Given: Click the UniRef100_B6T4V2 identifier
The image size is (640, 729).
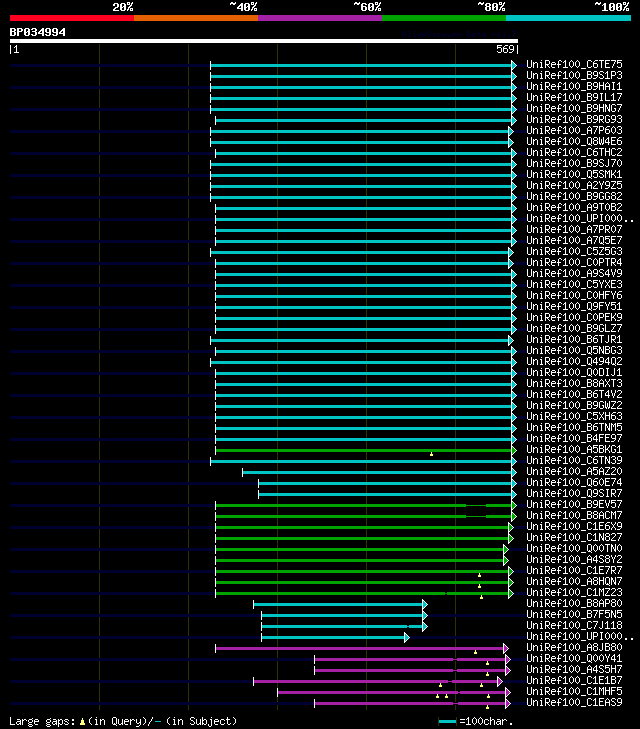Looking at the screenshot, I should [574, 394].
